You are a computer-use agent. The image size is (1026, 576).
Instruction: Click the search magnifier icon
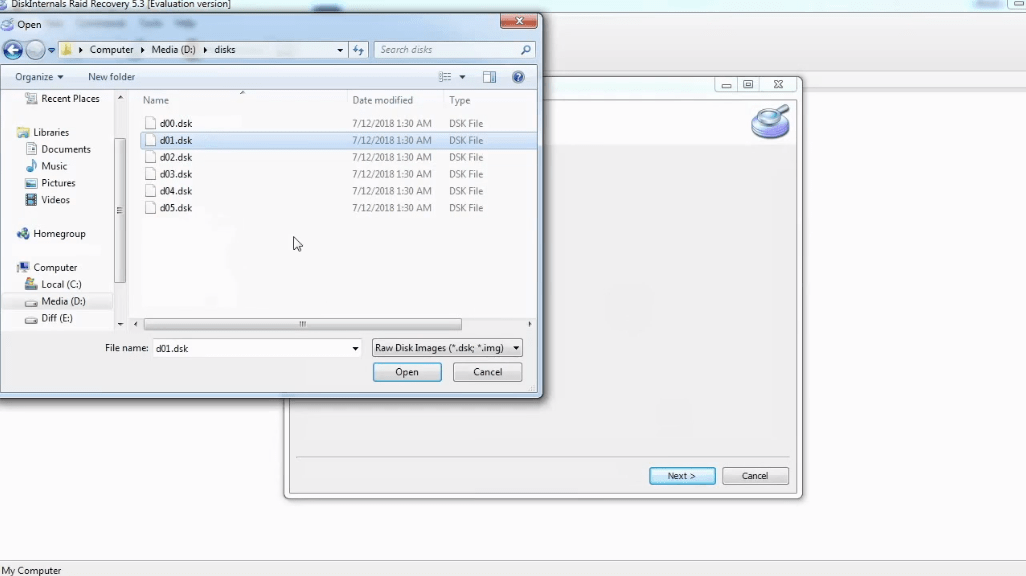click(526, 50)
